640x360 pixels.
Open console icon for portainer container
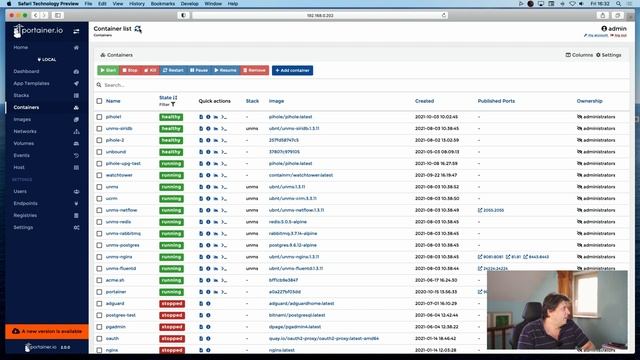point(224,292)
